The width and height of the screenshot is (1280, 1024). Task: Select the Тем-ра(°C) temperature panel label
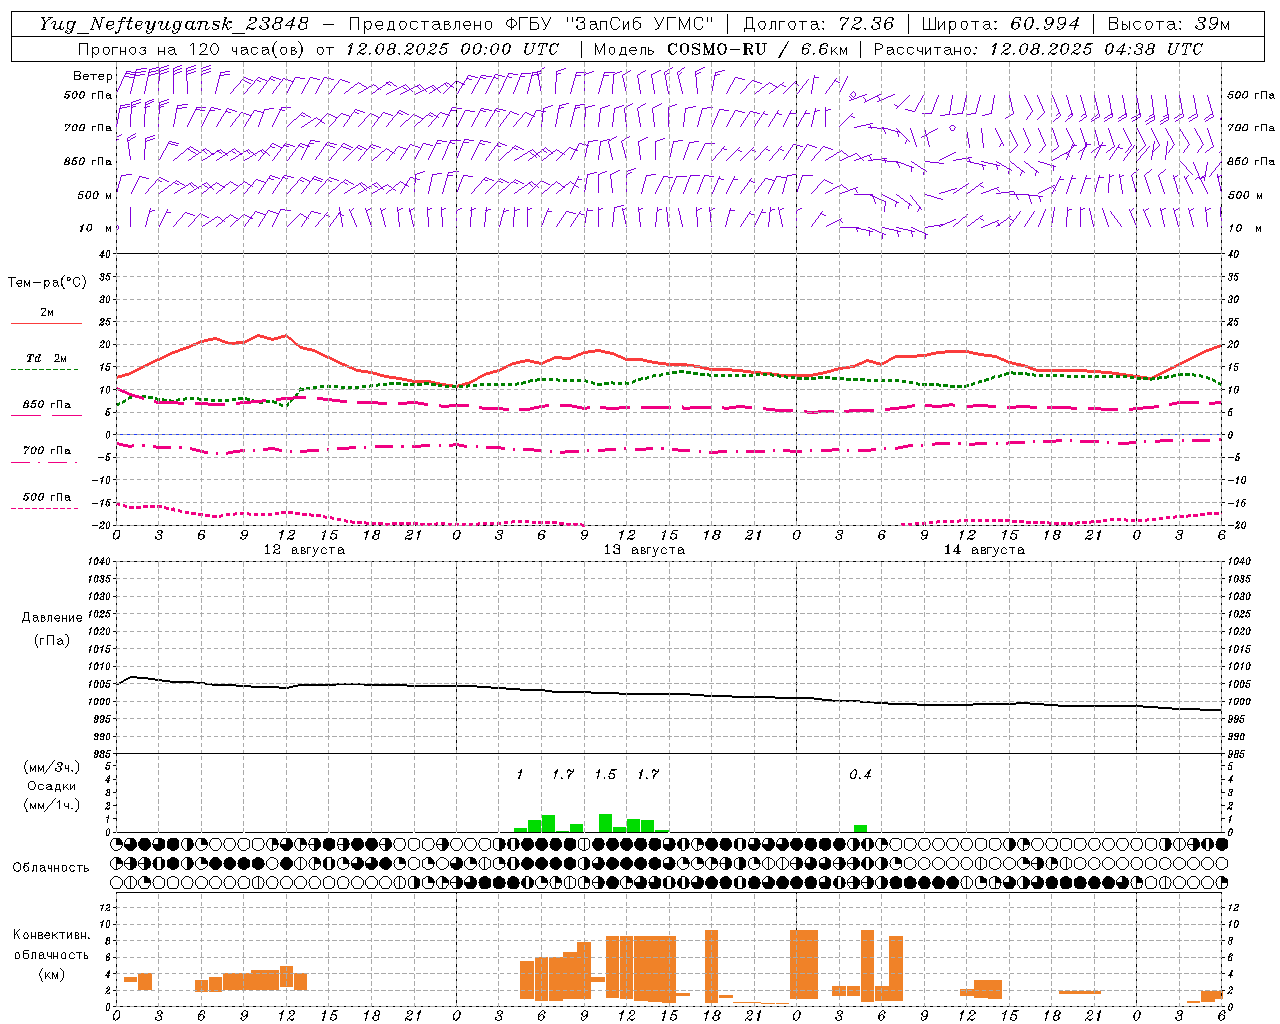[47, 283]
